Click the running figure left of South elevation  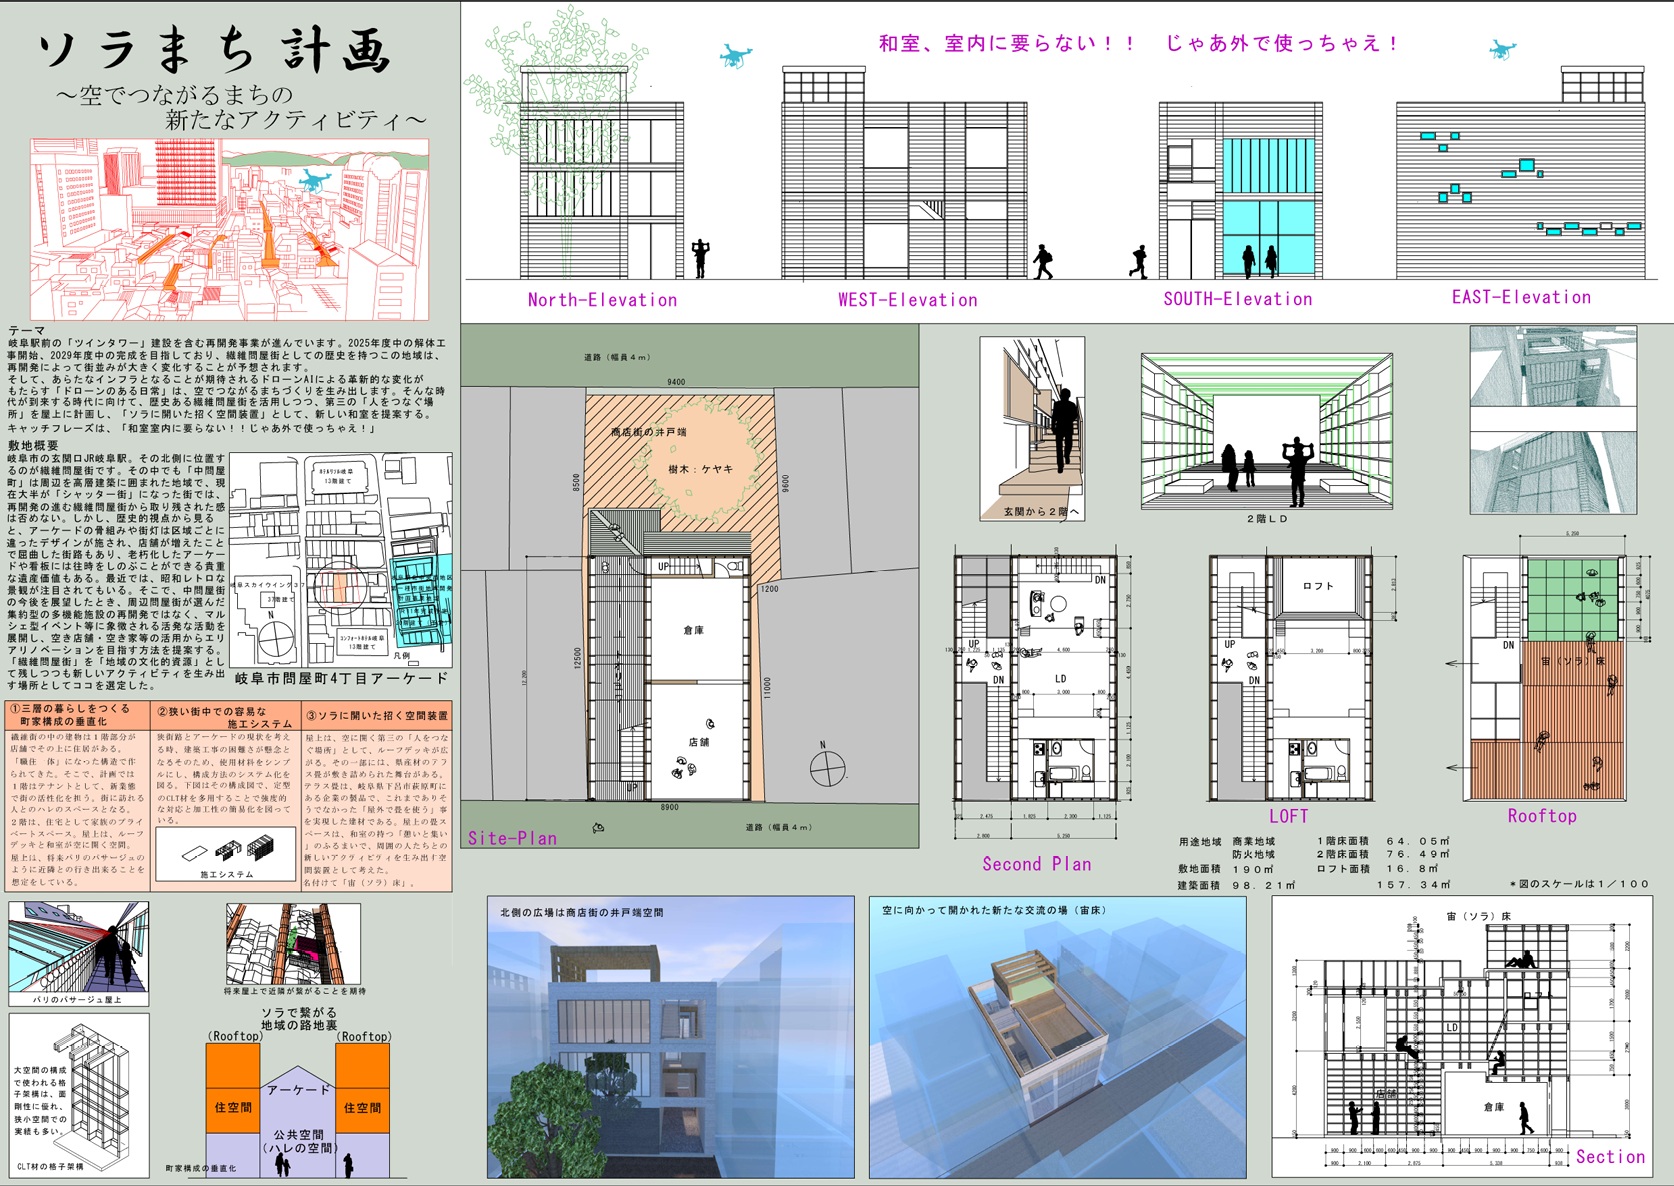coord(1139,262)
